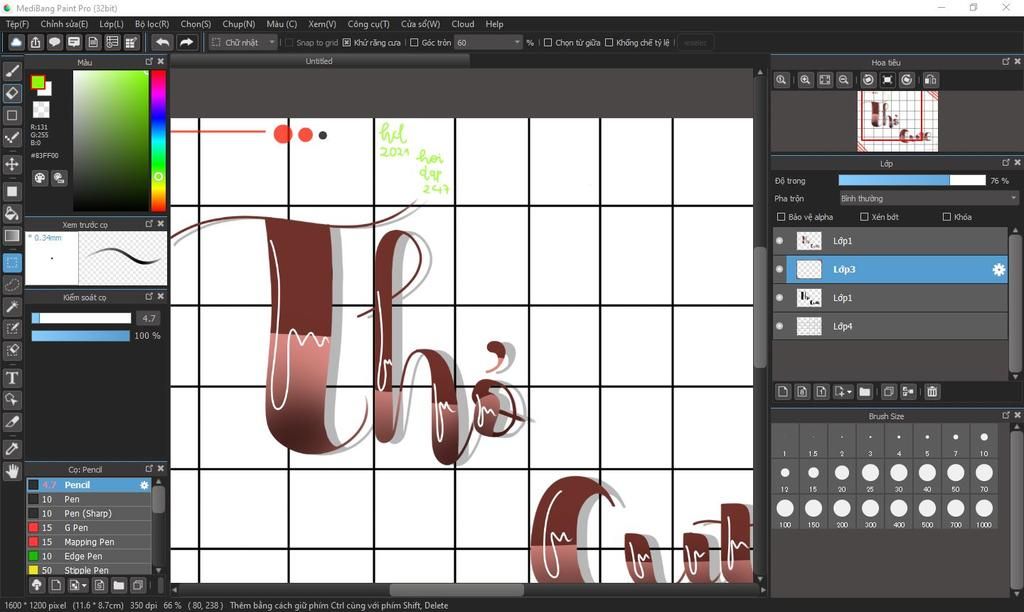The height and width of the screenshot is (612, 1024).
Task: Enable the Không chế tỷ lệ checkbox
Action: point(609,42)
